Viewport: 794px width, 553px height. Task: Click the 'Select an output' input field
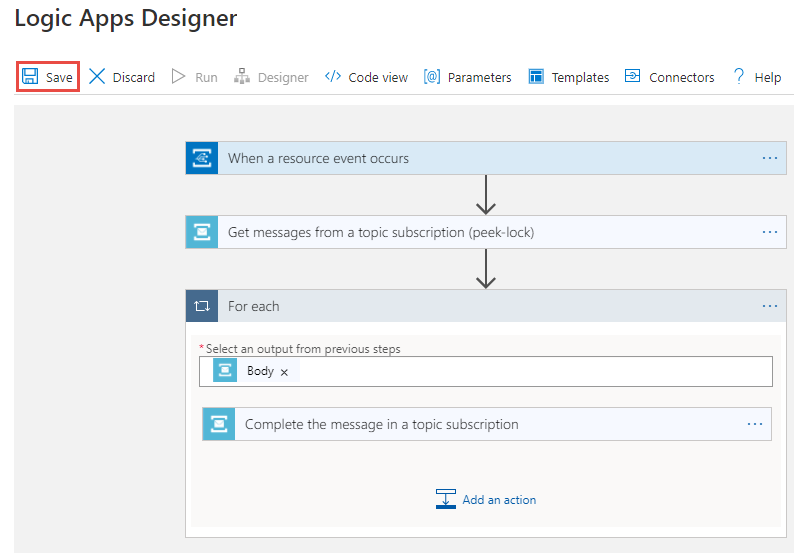tap(530, 371)
